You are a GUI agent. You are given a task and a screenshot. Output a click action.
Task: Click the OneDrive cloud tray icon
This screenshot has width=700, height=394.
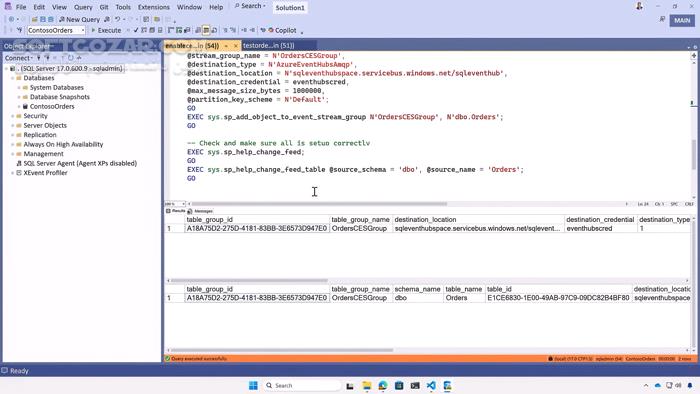[x=658, y=386]
